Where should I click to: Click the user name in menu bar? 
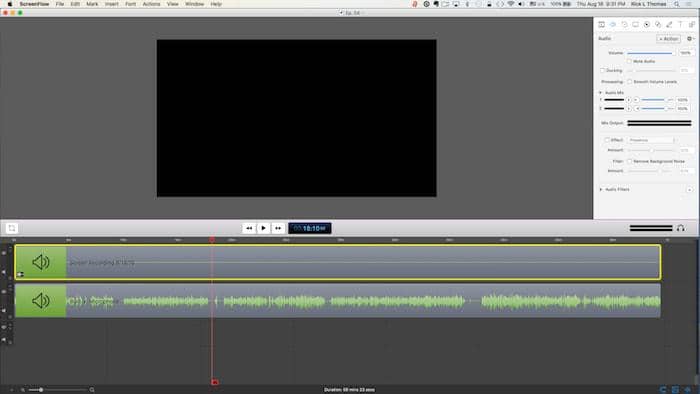649,4
